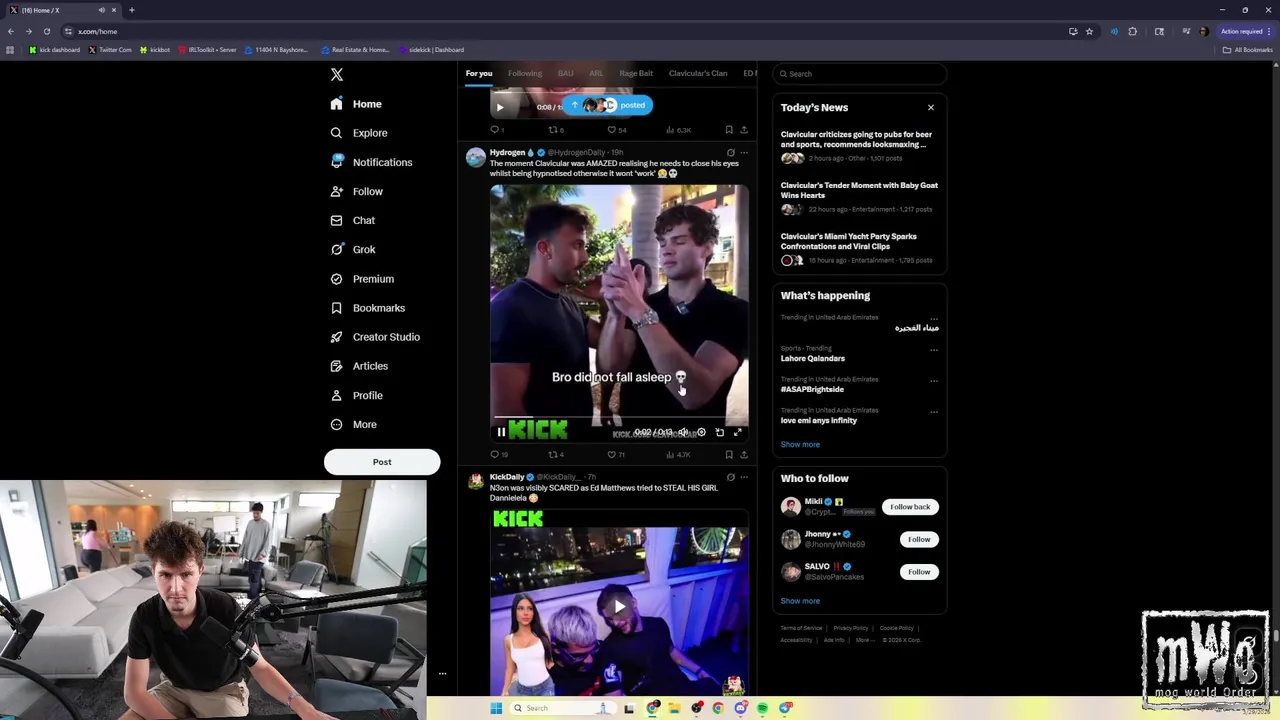Toggle Hydrogen video loop icon
1280x720 pixels.
click(720, 432)
